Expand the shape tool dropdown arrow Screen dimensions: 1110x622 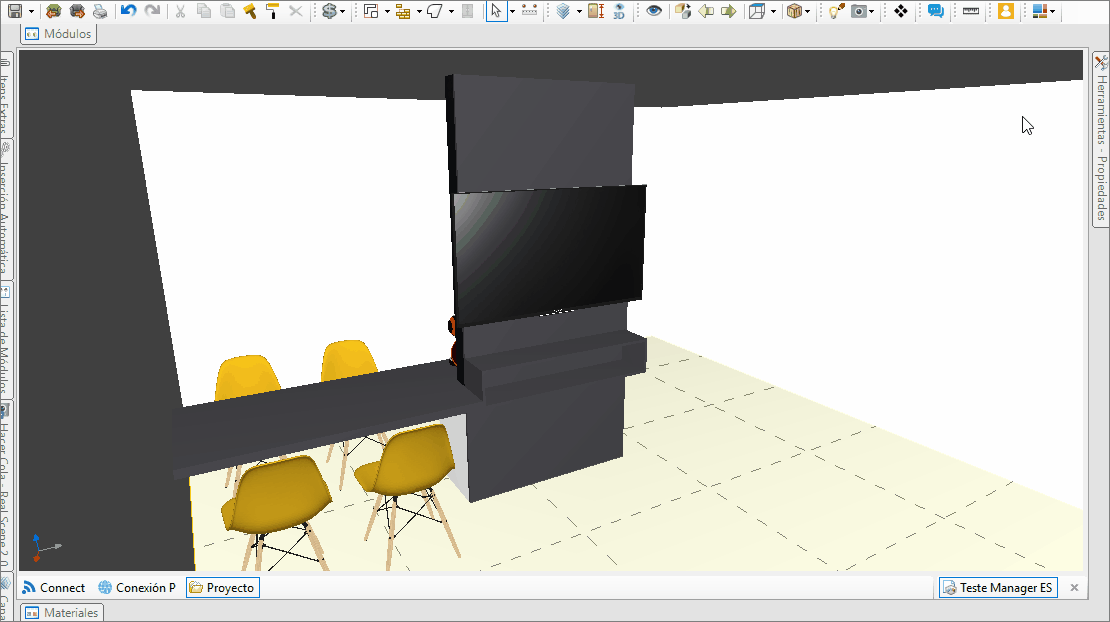click(x=451, y=11)
